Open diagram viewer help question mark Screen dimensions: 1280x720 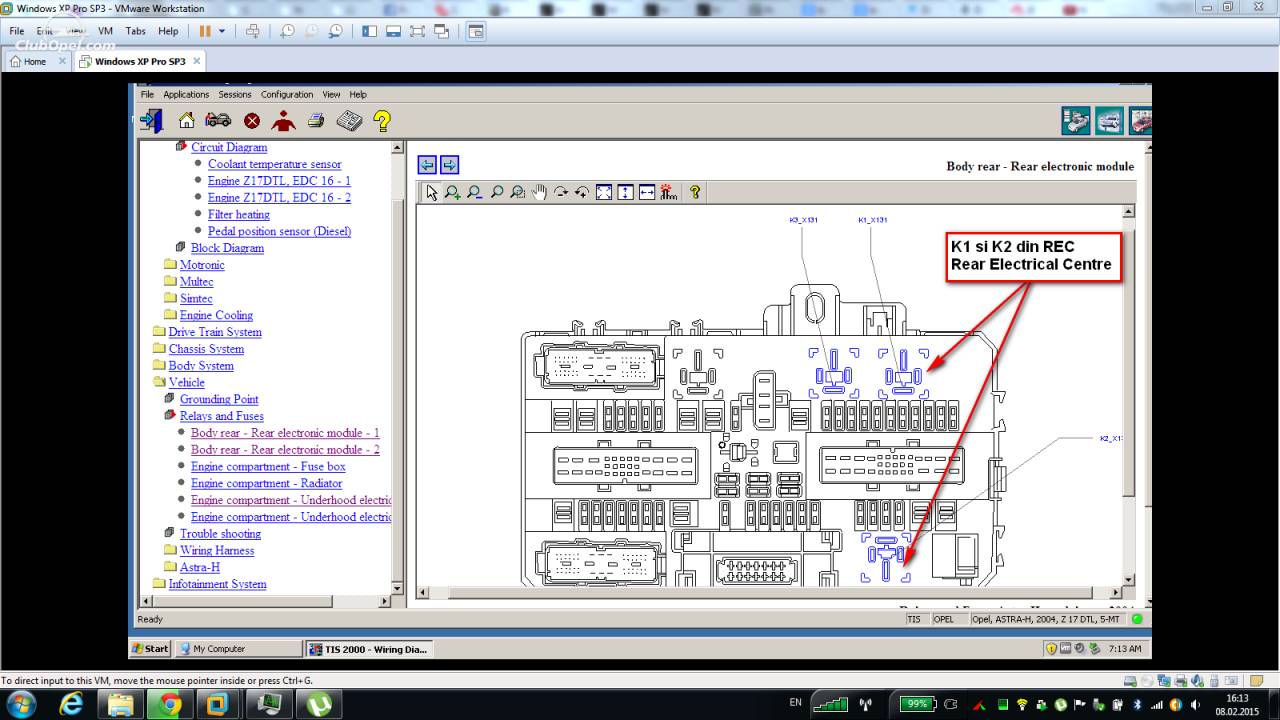point(696,192)
